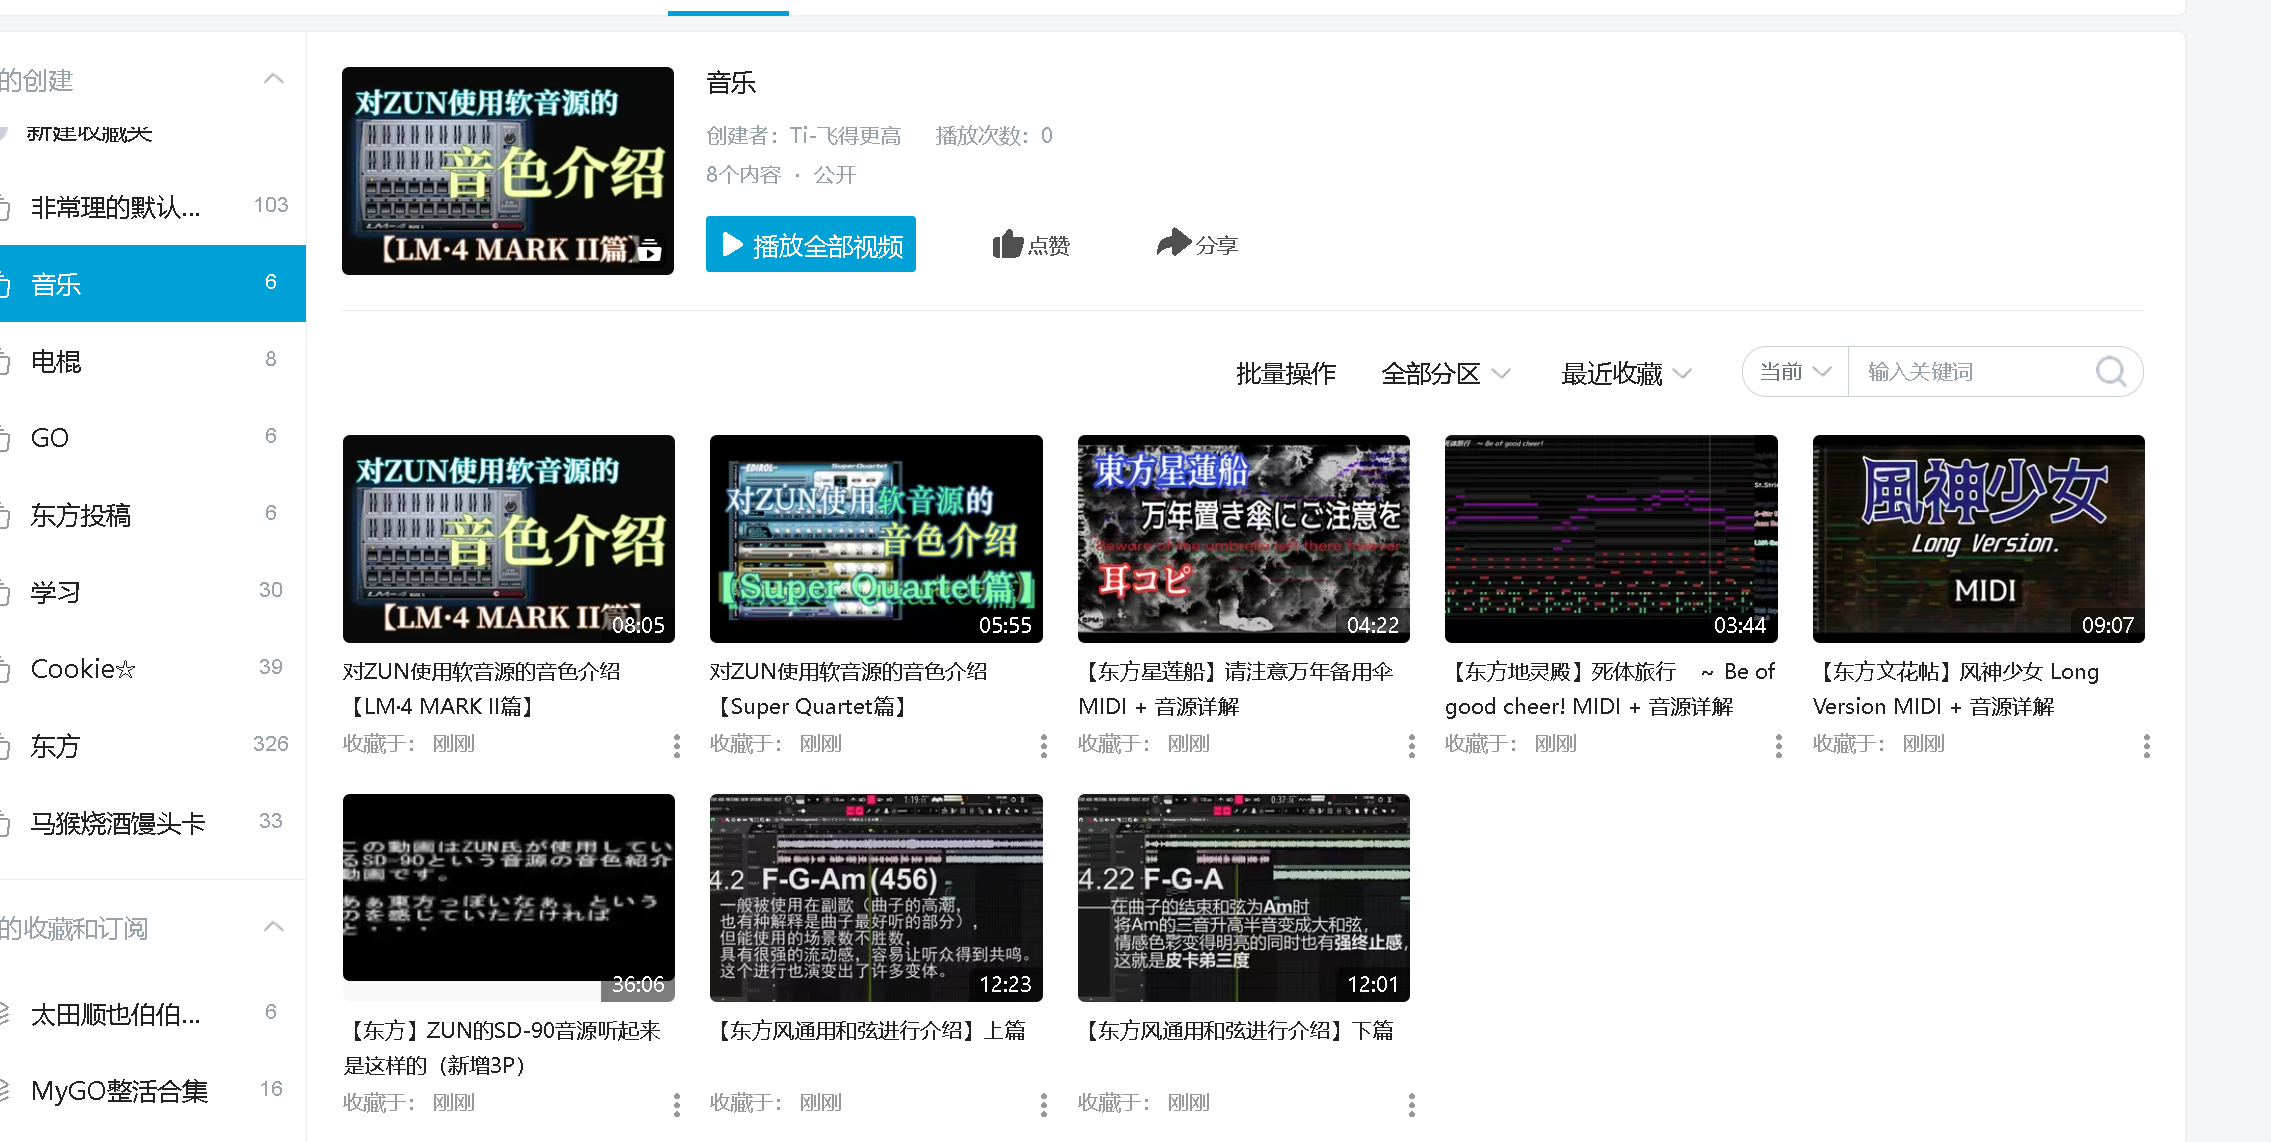The width and height of the screenshot is (2271, 1142).
Task: Open more options for 风神少女 Long Version video
Action: click(x=2147, y=746)
